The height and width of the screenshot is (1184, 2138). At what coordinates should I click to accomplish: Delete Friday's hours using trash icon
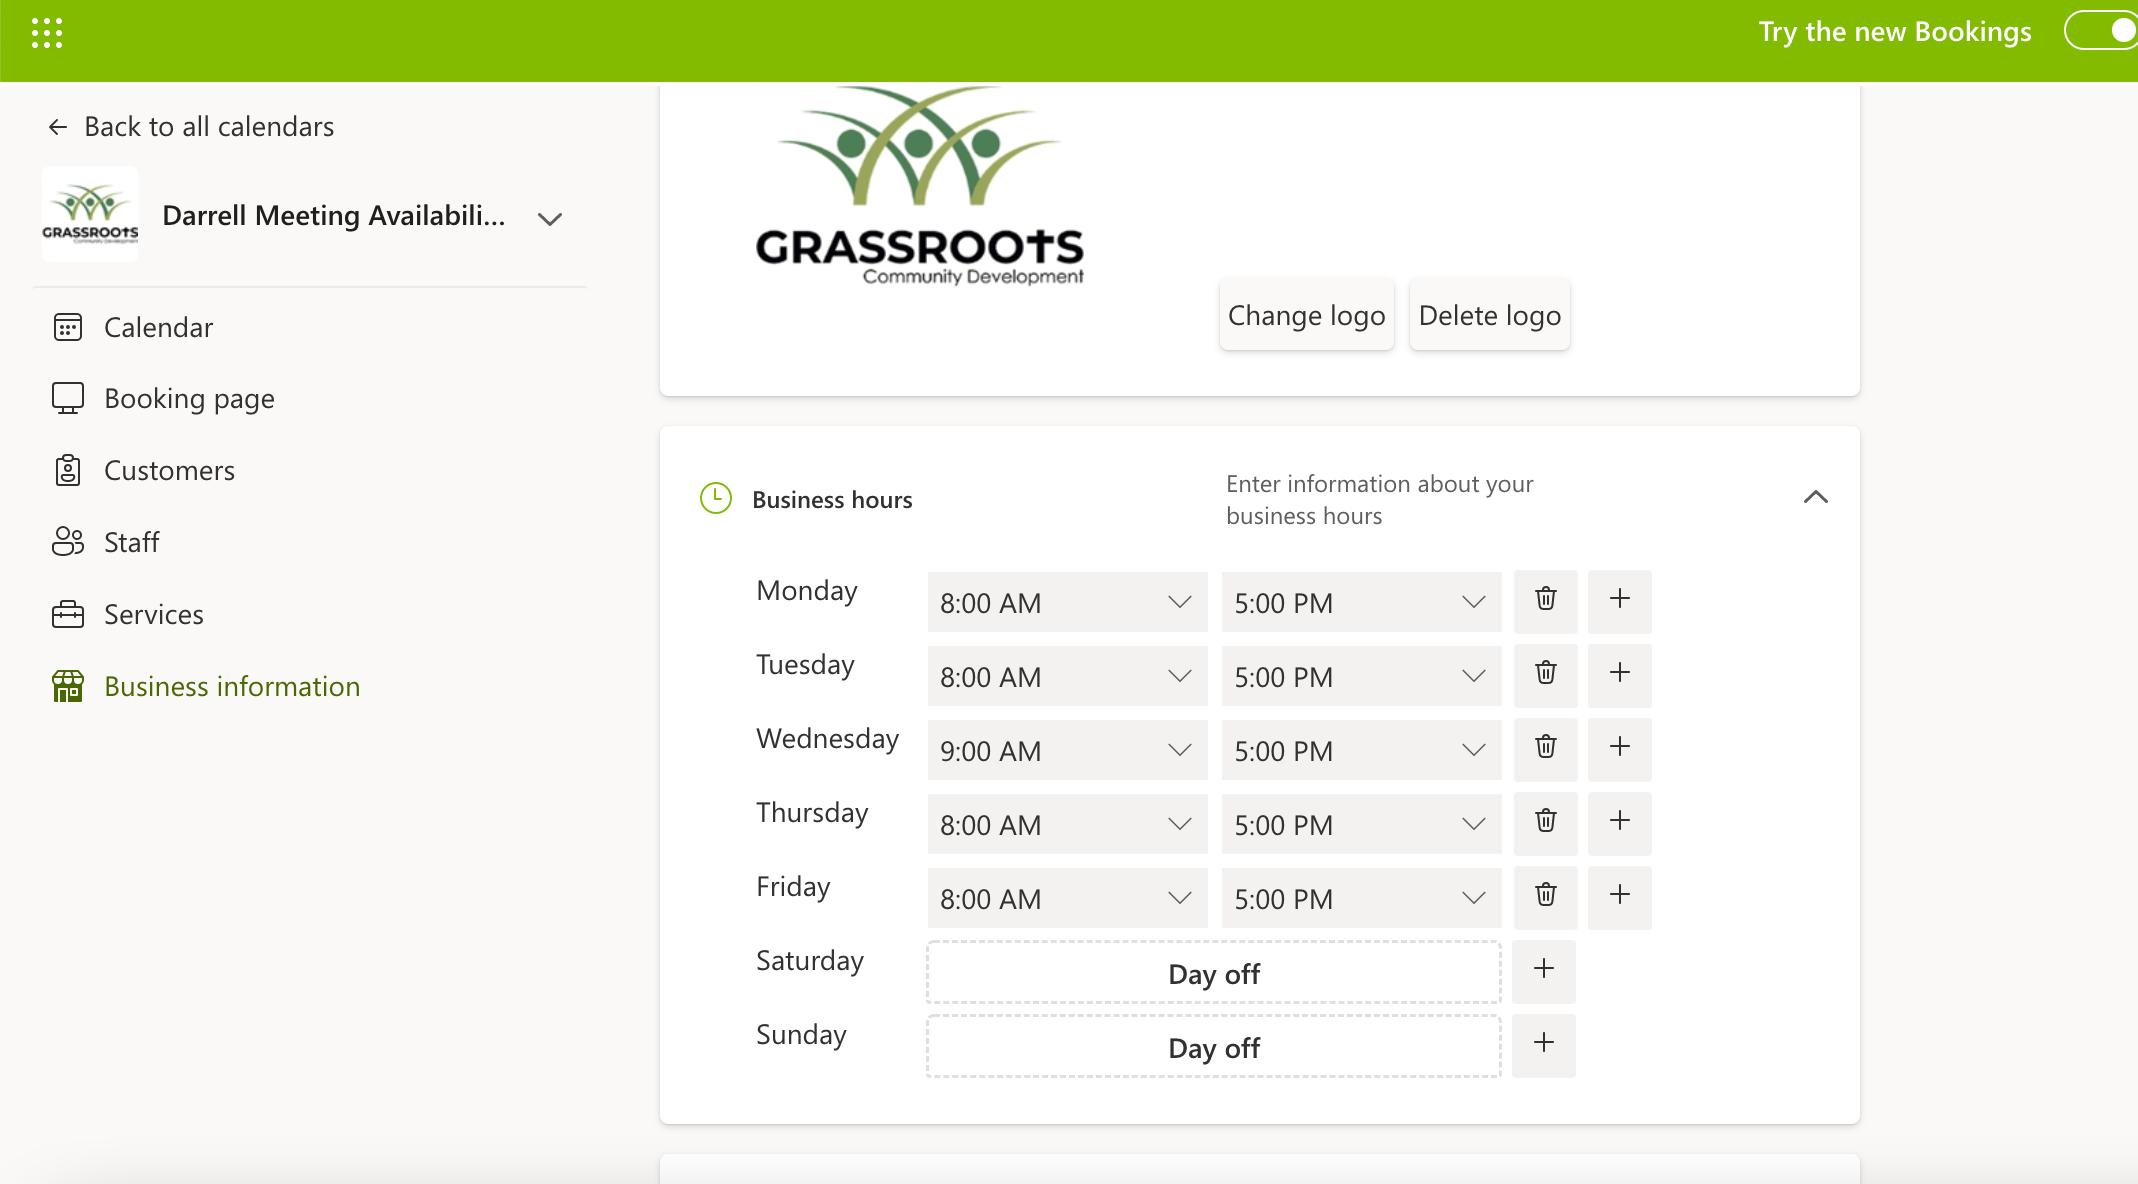[1545, 896]
